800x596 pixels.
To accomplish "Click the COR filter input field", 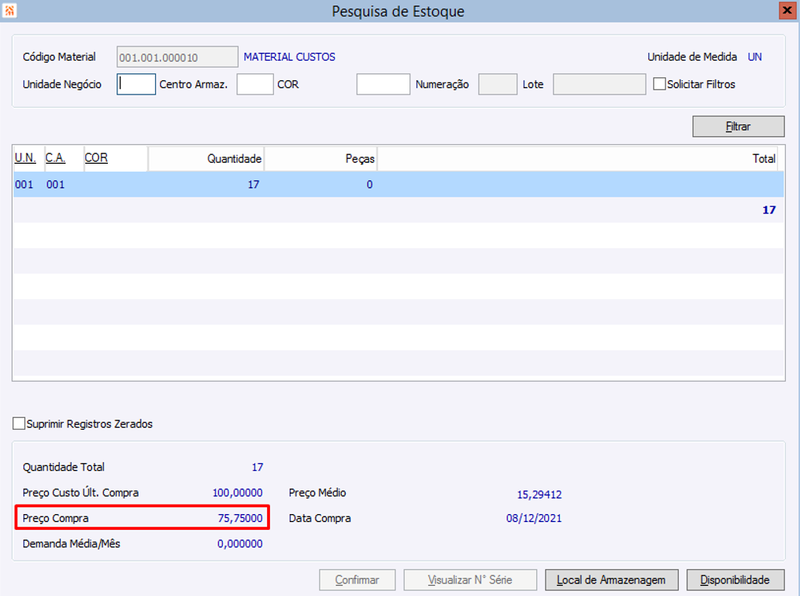I will [383, 84].
